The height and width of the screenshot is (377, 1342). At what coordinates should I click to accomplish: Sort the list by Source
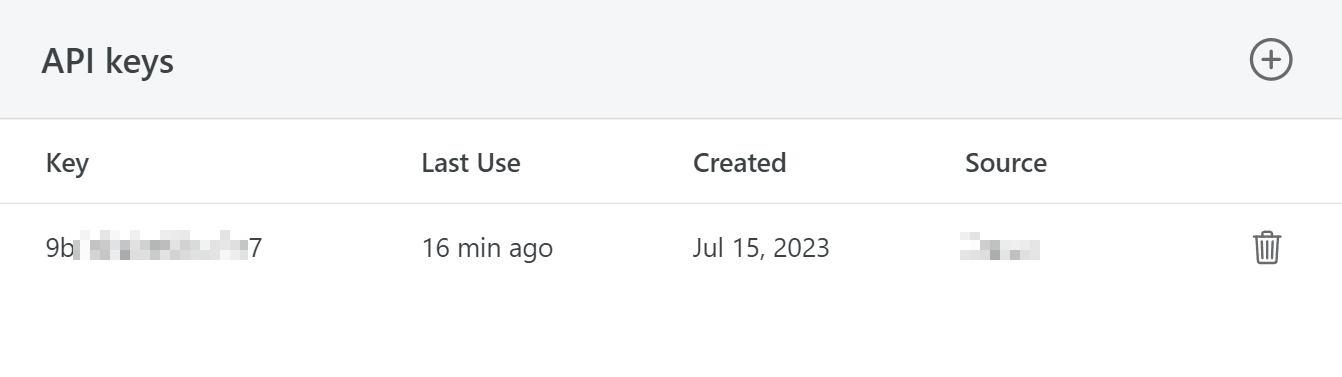(x=1006, y=163)
